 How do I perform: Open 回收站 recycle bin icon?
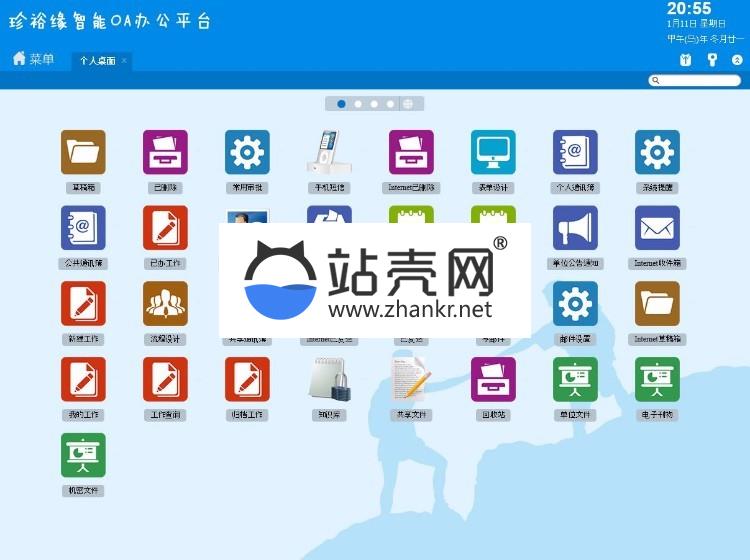[x=493, y=380]
